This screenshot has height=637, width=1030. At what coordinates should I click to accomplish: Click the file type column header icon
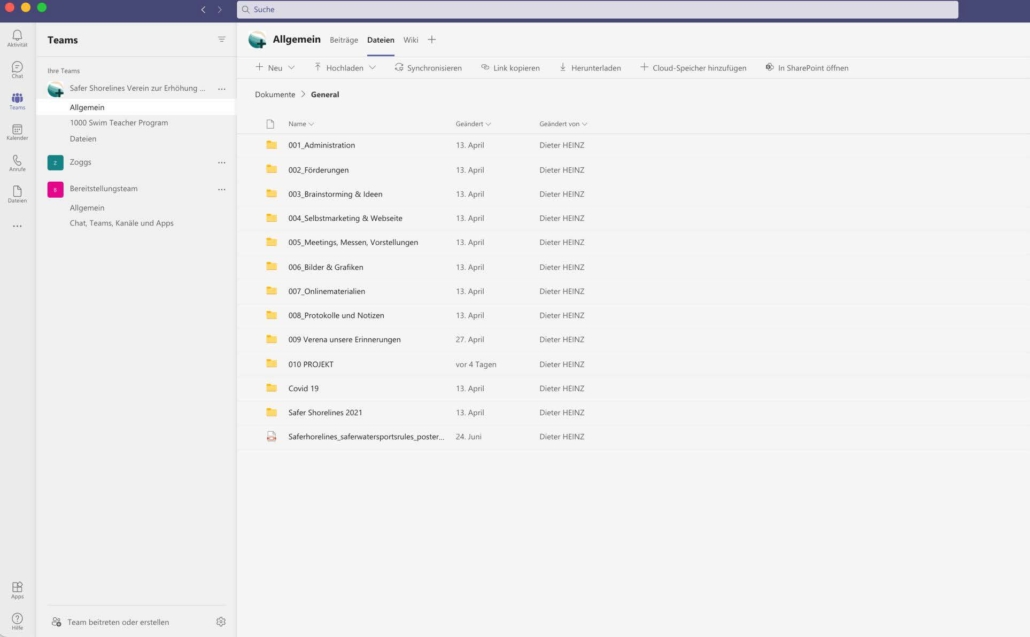(270, 123)
